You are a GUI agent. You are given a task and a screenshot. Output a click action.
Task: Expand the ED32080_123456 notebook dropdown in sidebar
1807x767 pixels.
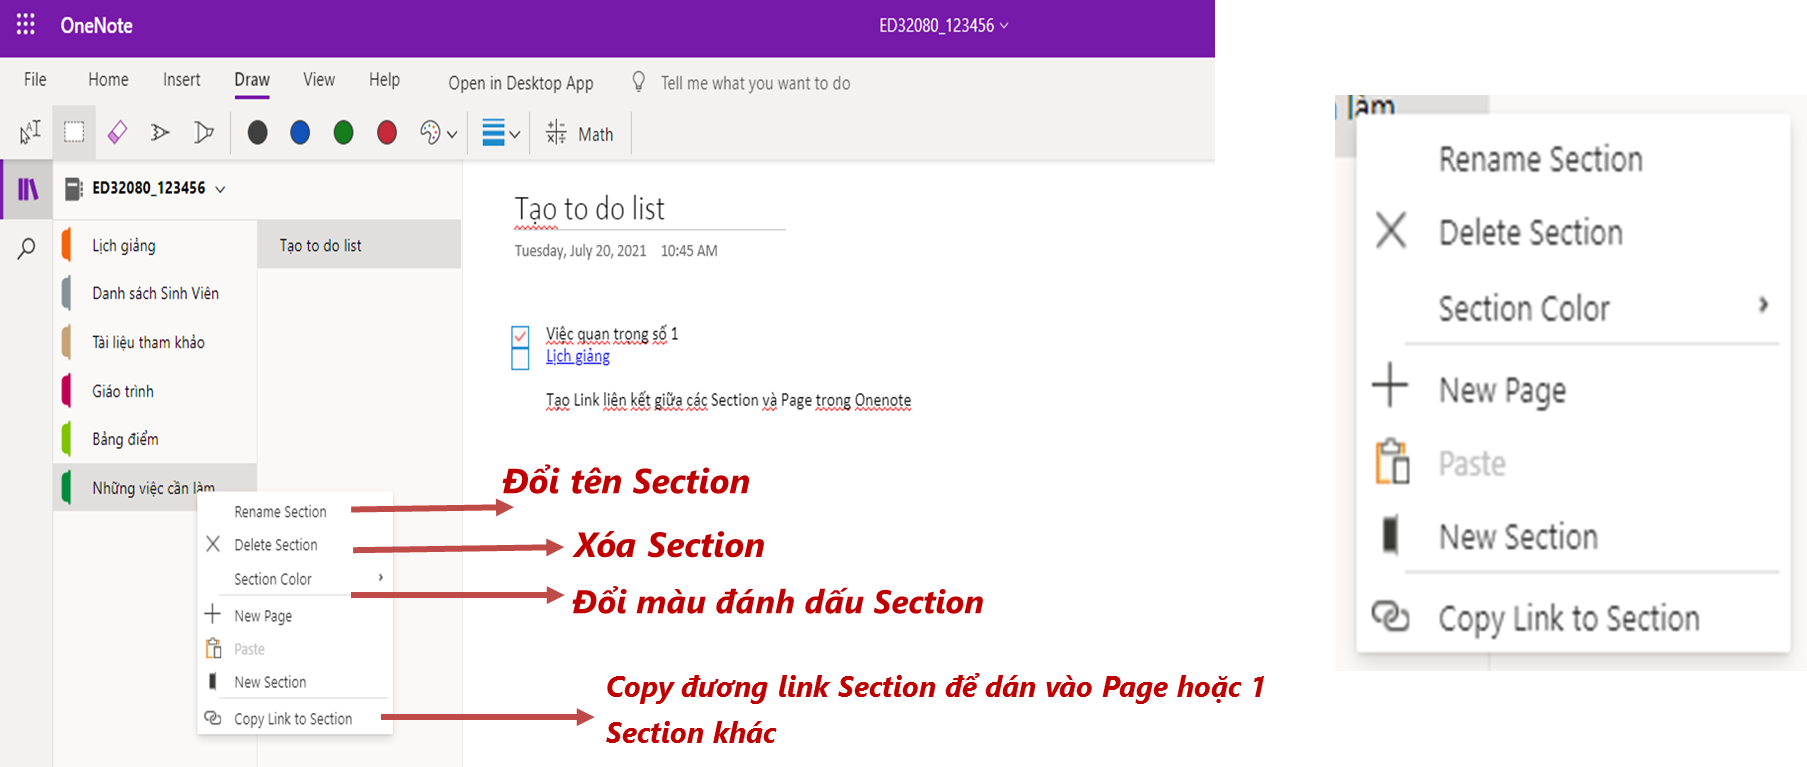(x=220, y=189)
